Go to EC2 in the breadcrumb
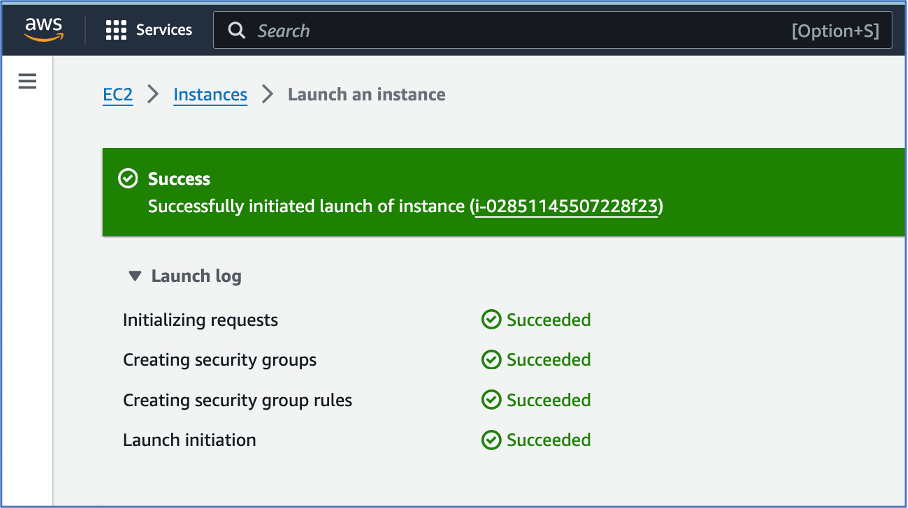This screenshot has width=908, height=508. (x=118, y=95)
